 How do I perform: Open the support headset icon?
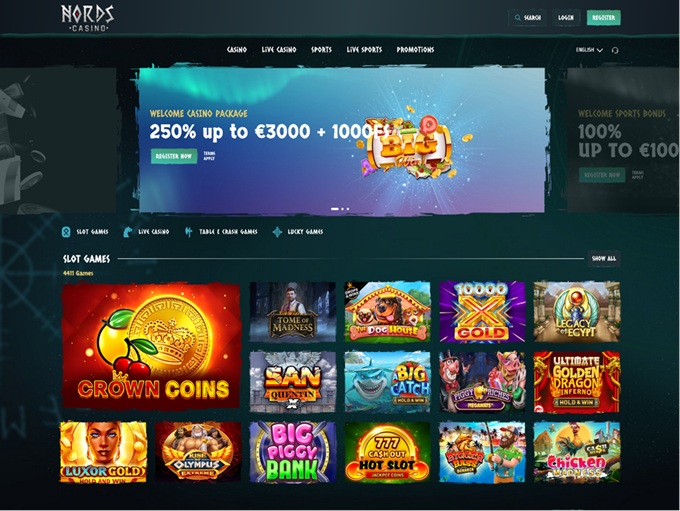pyautogui.click(x=615, y=50)
